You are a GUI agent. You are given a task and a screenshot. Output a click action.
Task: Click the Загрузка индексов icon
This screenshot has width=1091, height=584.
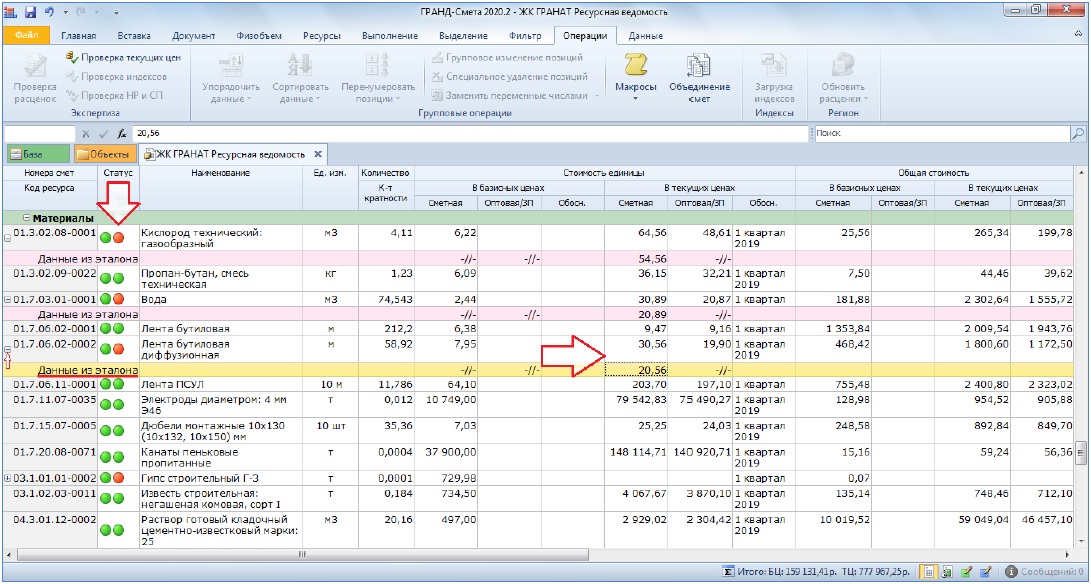pyautogui.click(x=774, y=66)
